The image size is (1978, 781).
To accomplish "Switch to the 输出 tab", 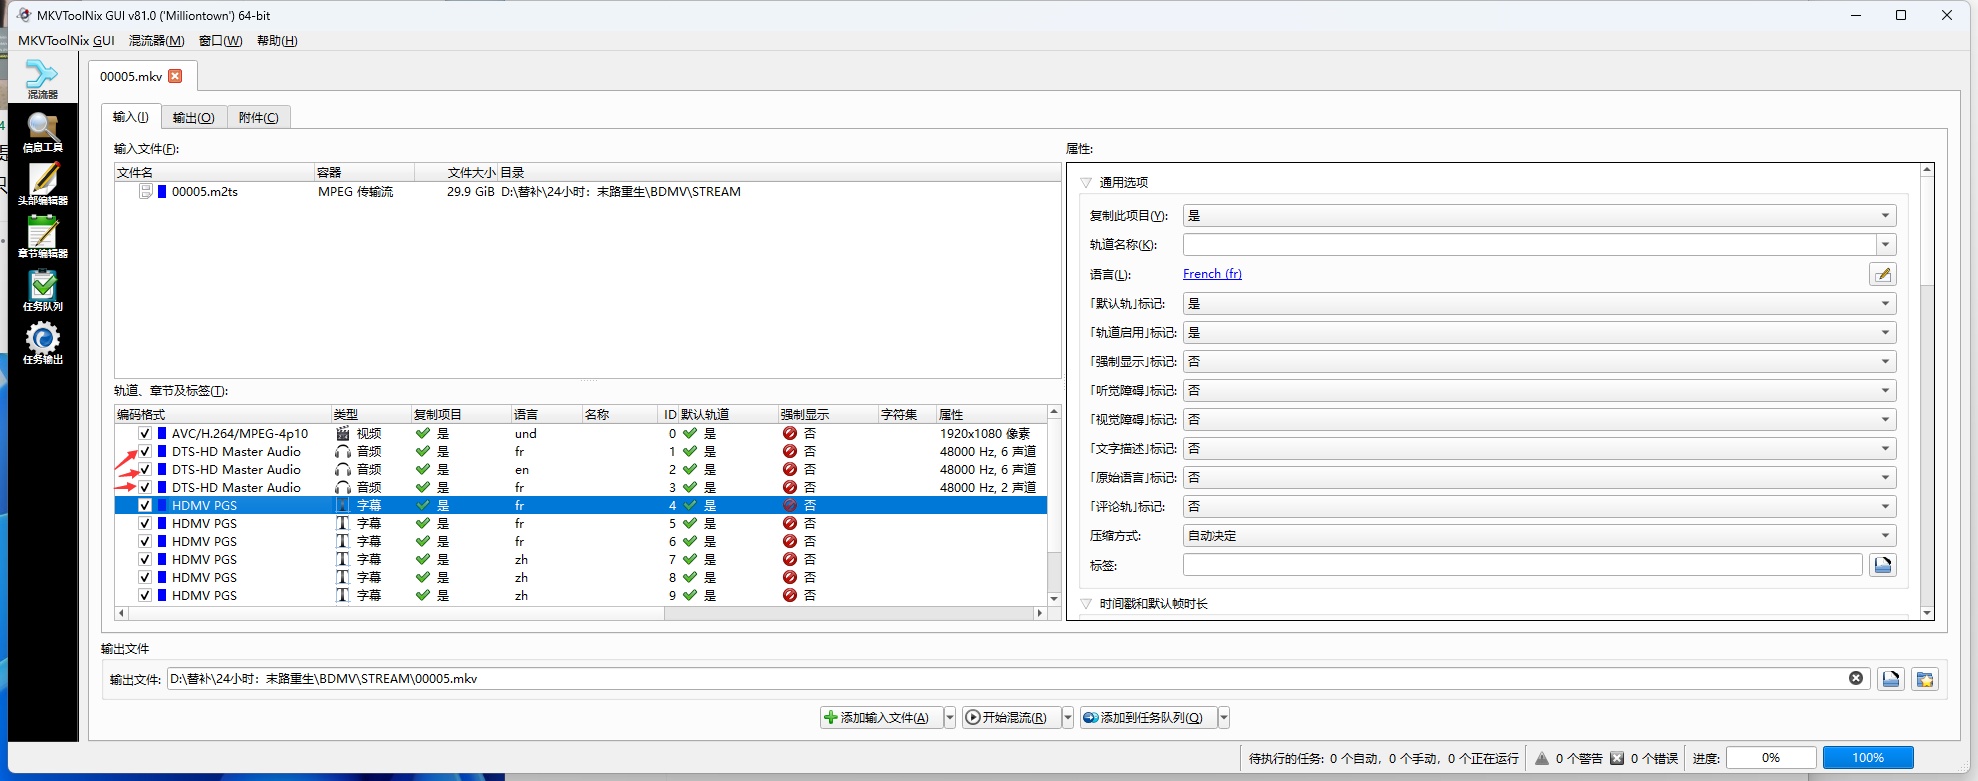I will click(x=193, y=117).
